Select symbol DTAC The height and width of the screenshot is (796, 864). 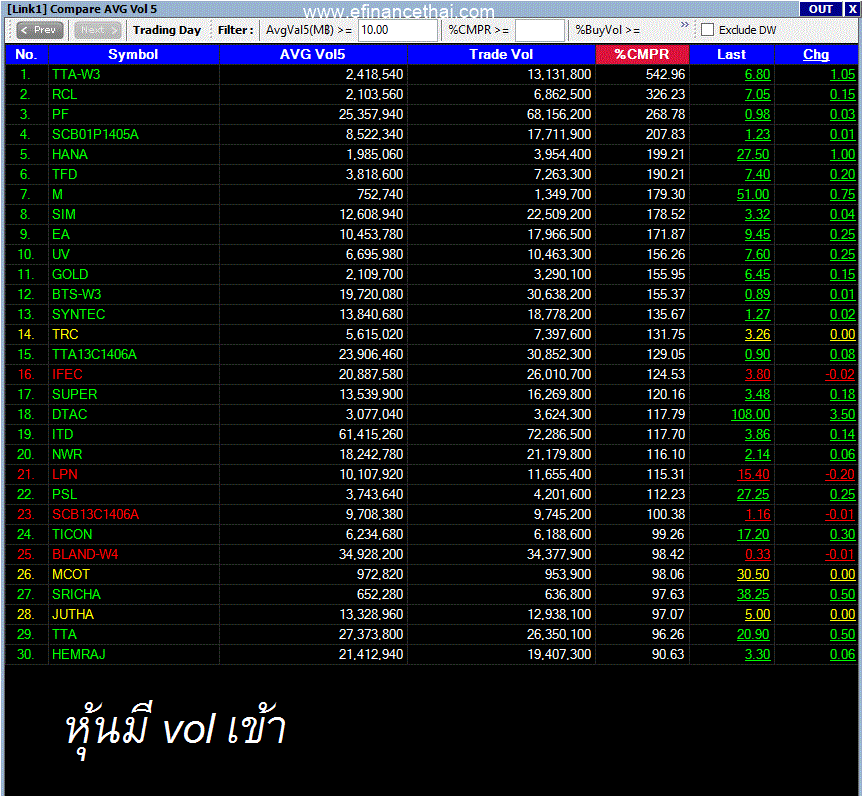pos(69,415)
